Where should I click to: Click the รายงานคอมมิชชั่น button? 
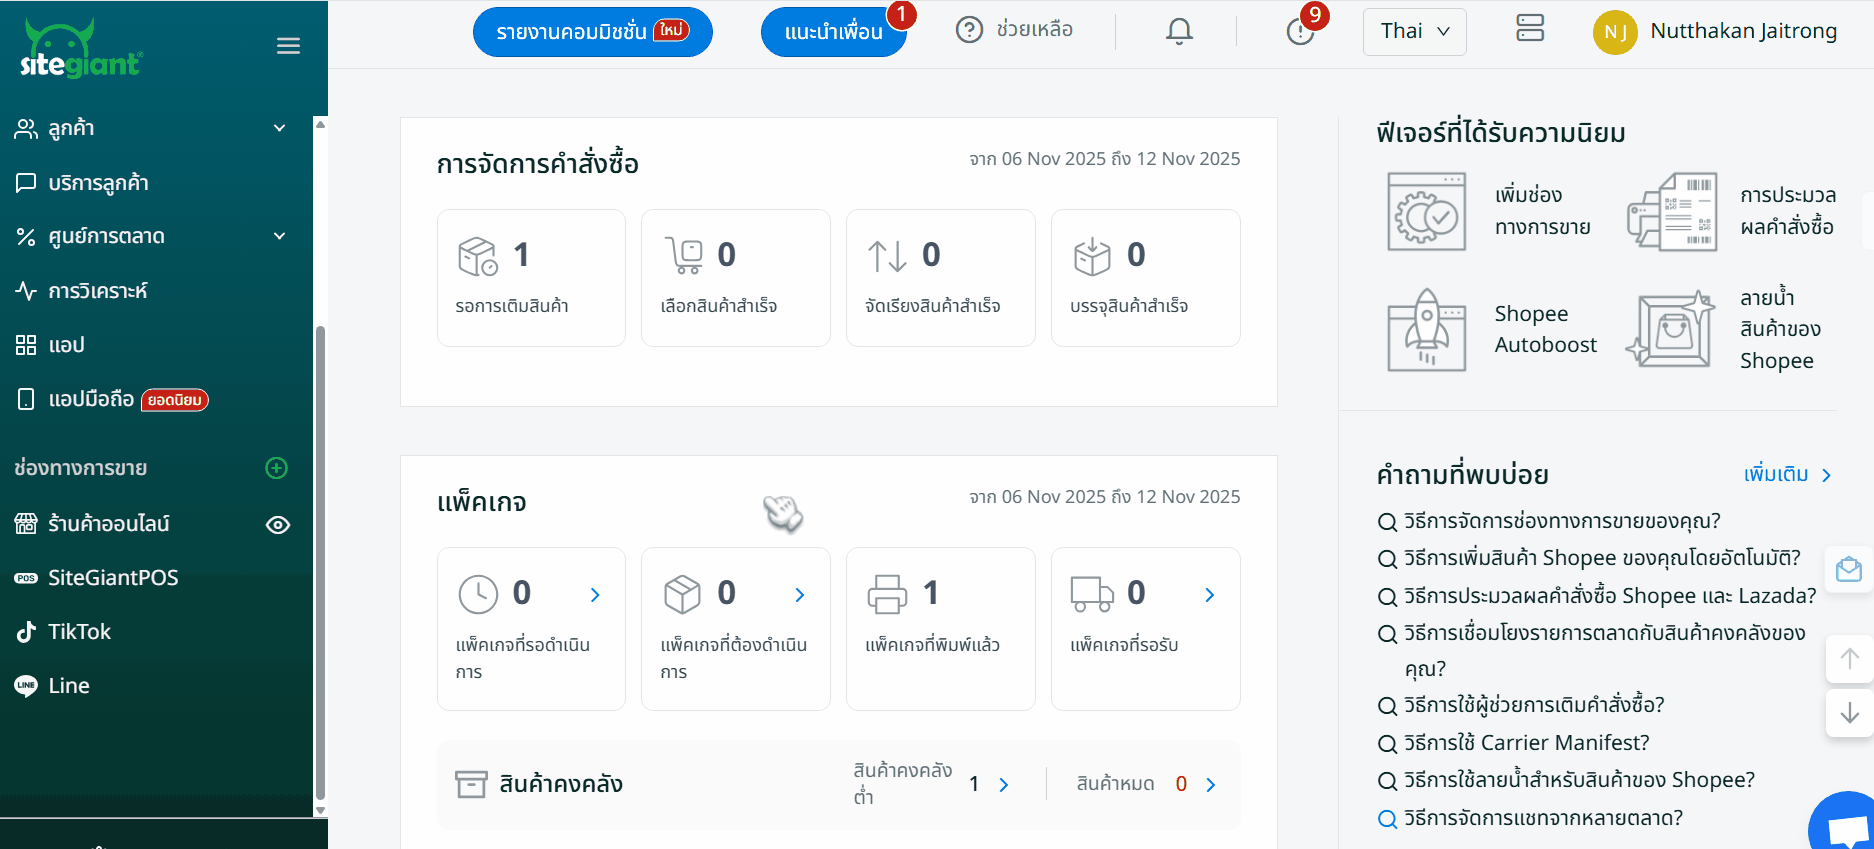click(x=592, y=32)
